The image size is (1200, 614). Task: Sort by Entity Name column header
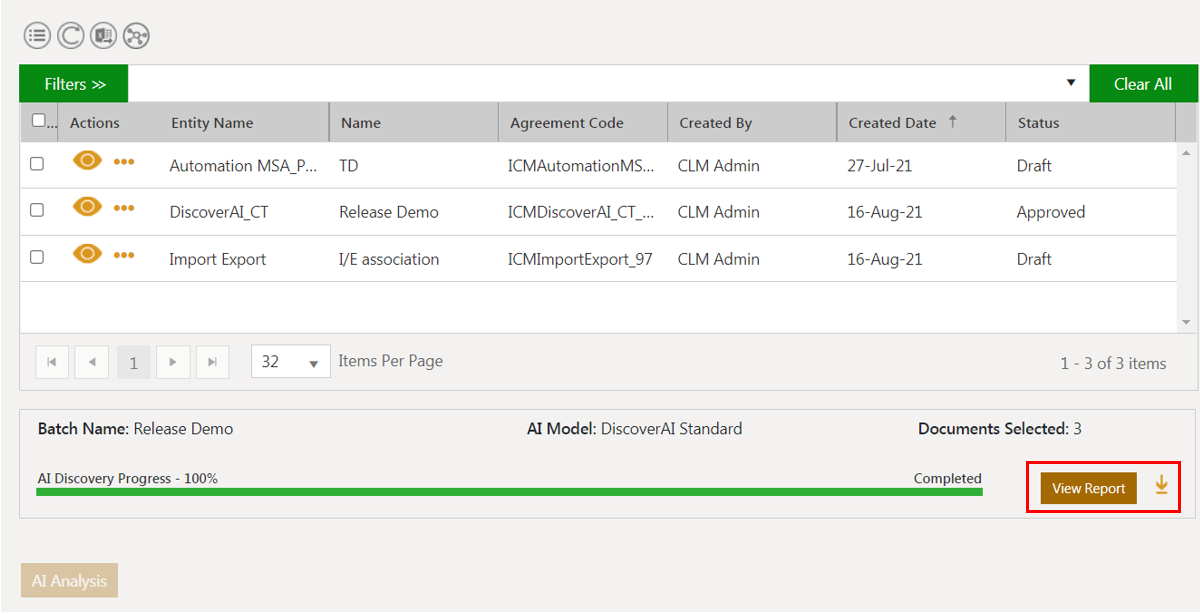(212, 123)
